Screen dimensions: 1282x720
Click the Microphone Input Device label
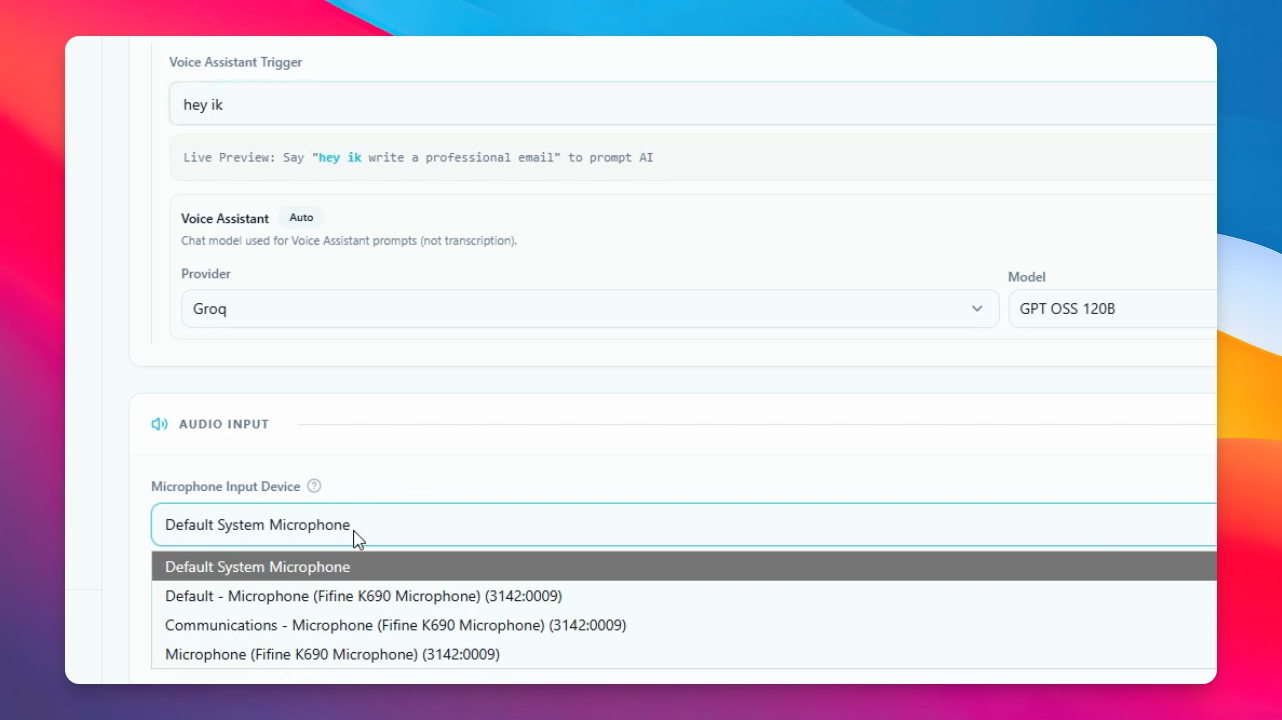pyautogui.click(x=226, y=486)
